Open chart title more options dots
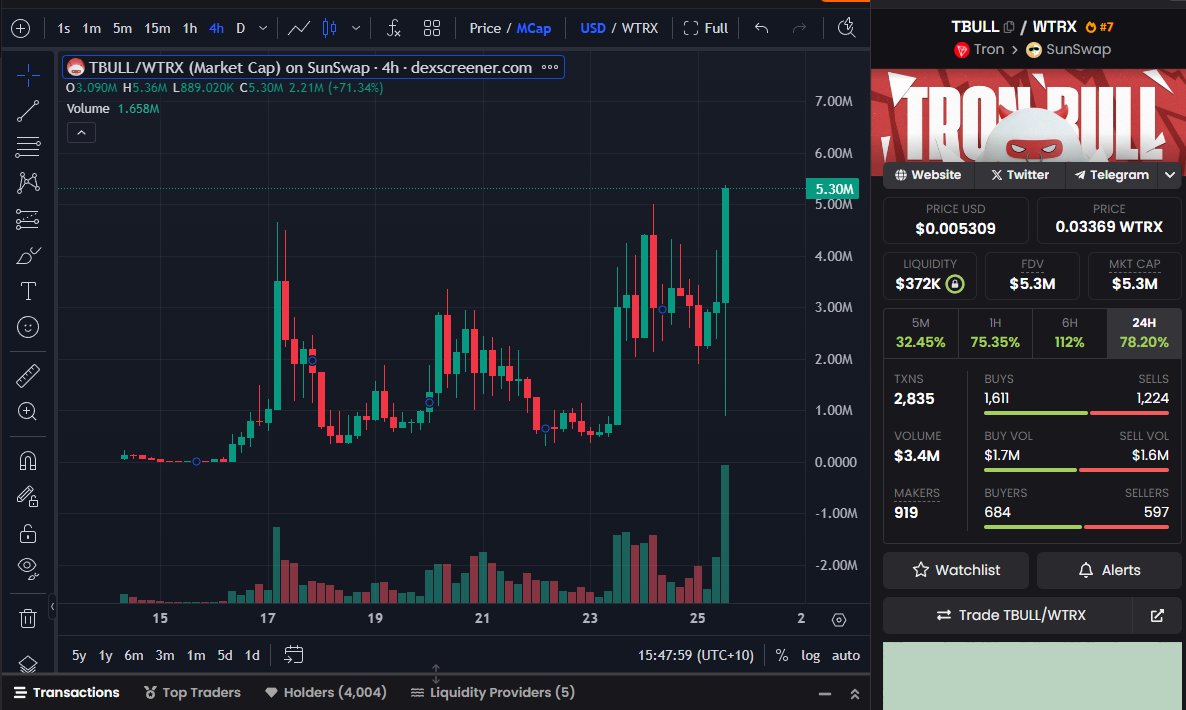The height and width of the screenshot is (710, 1186). (550, 67)
